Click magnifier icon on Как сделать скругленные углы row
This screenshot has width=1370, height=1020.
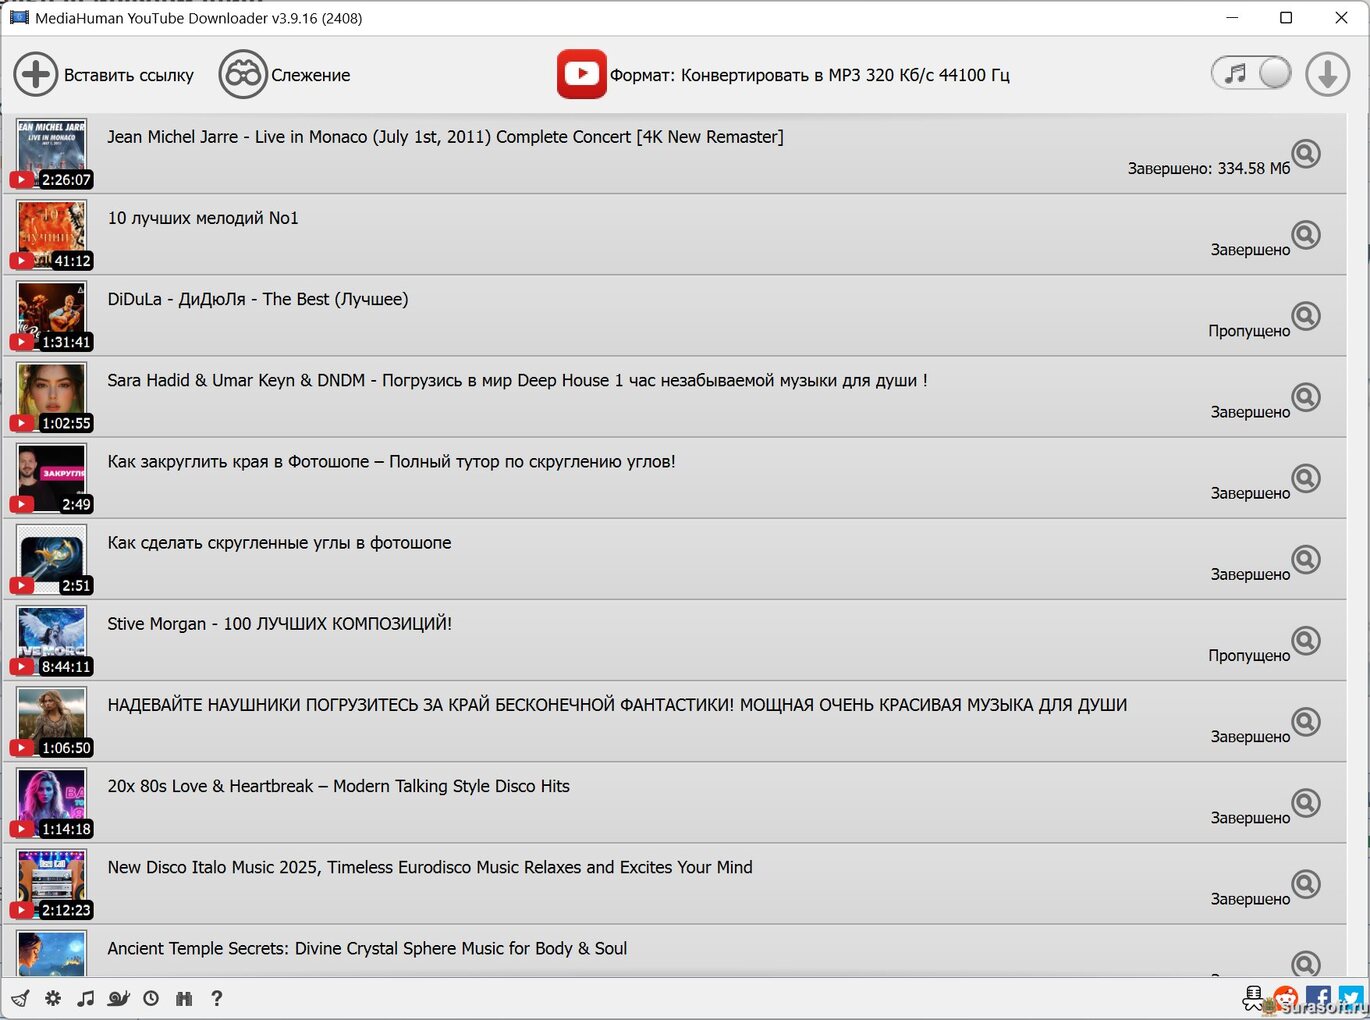tap(1306, 559)
